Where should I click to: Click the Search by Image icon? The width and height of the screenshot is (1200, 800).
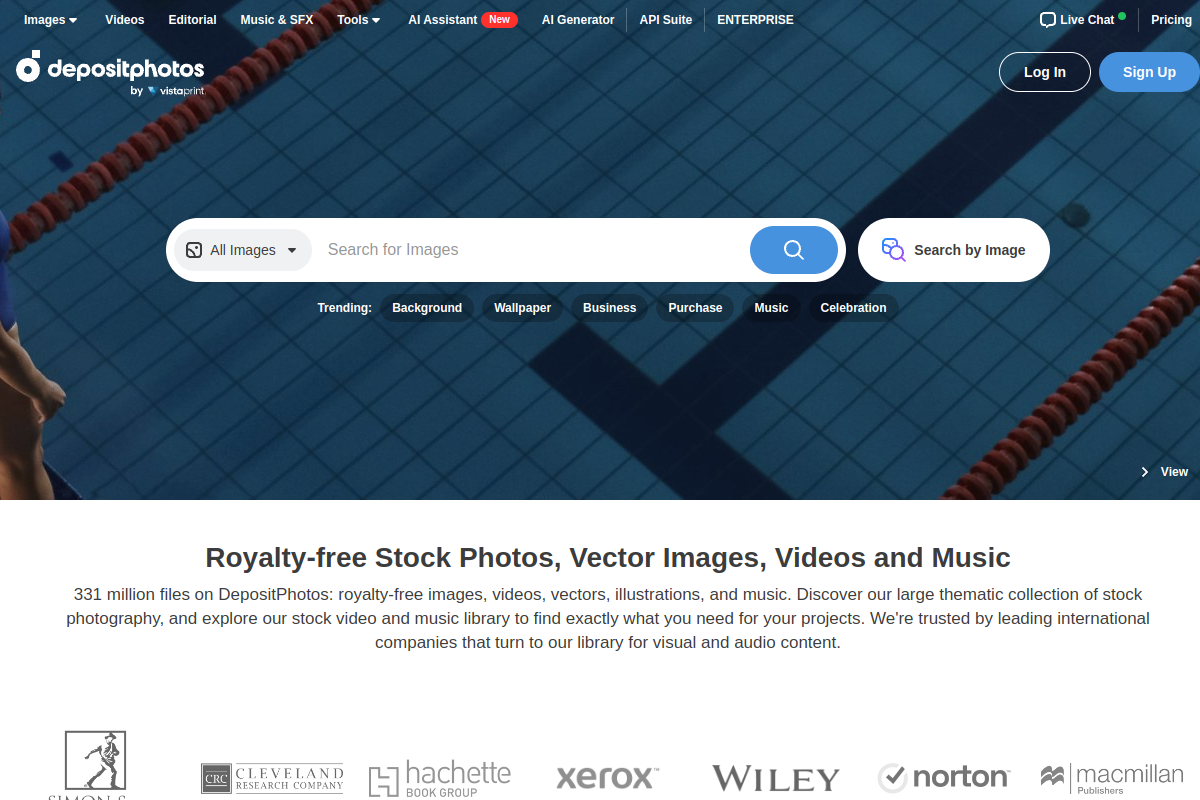tap(893, 250)
